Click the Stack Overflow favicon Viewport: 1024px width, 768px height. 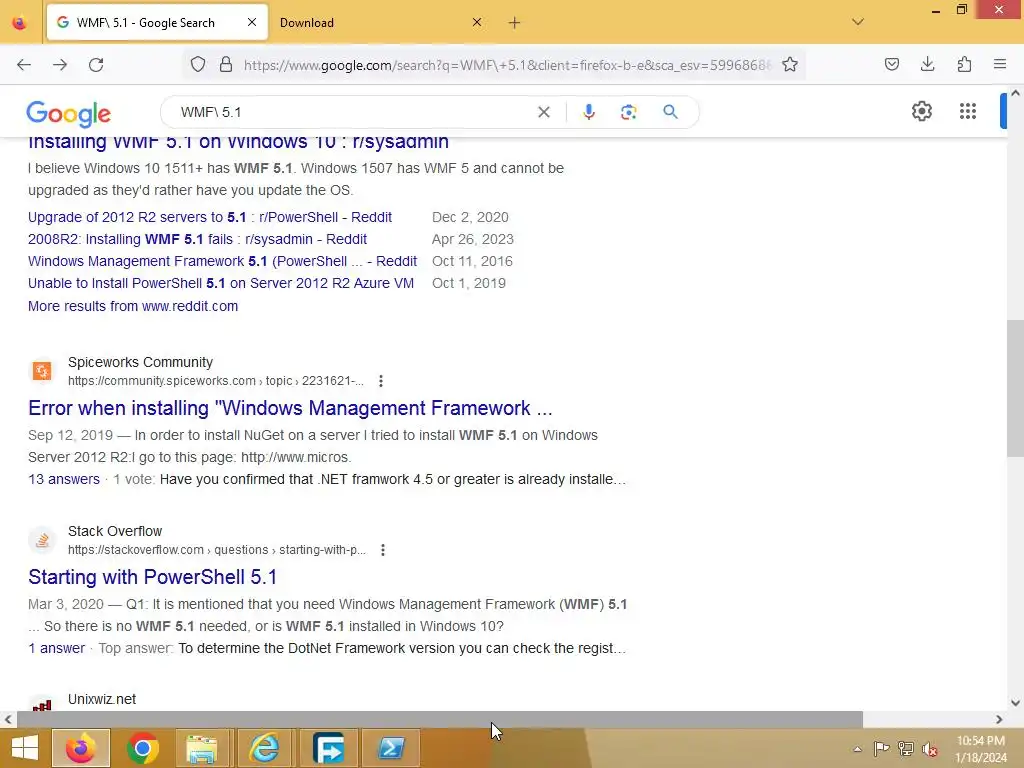(x=42, y=540)
